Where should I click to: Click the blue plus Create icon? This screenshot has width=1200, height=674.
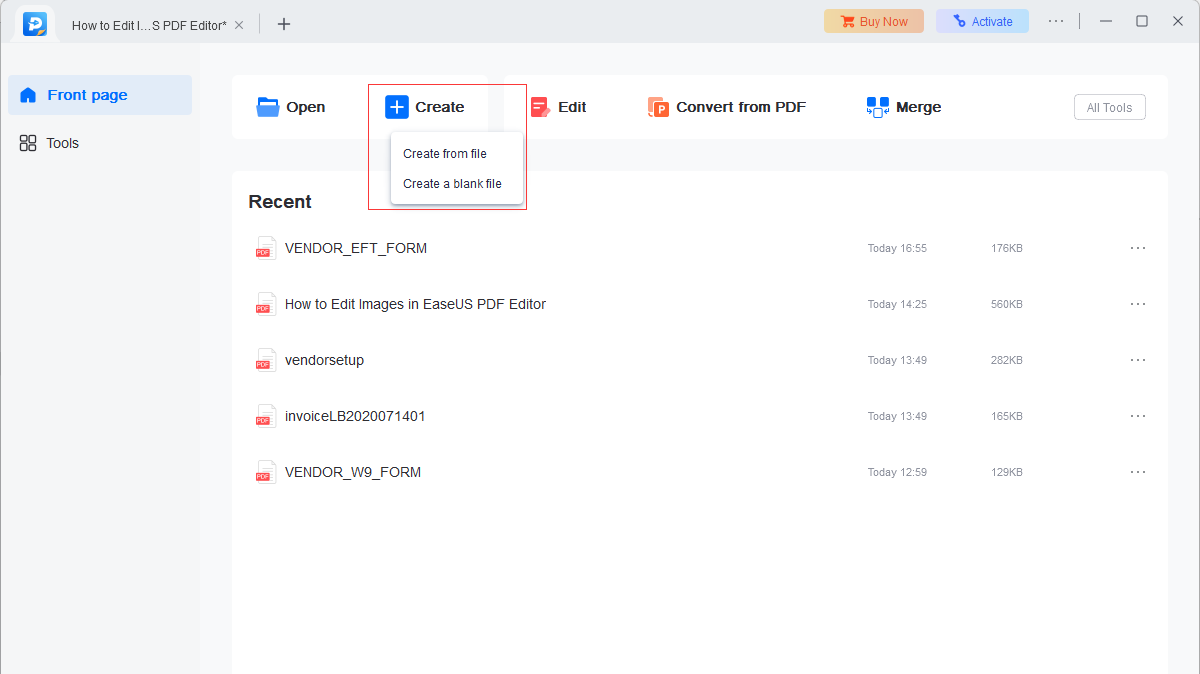tap(397, 107)
